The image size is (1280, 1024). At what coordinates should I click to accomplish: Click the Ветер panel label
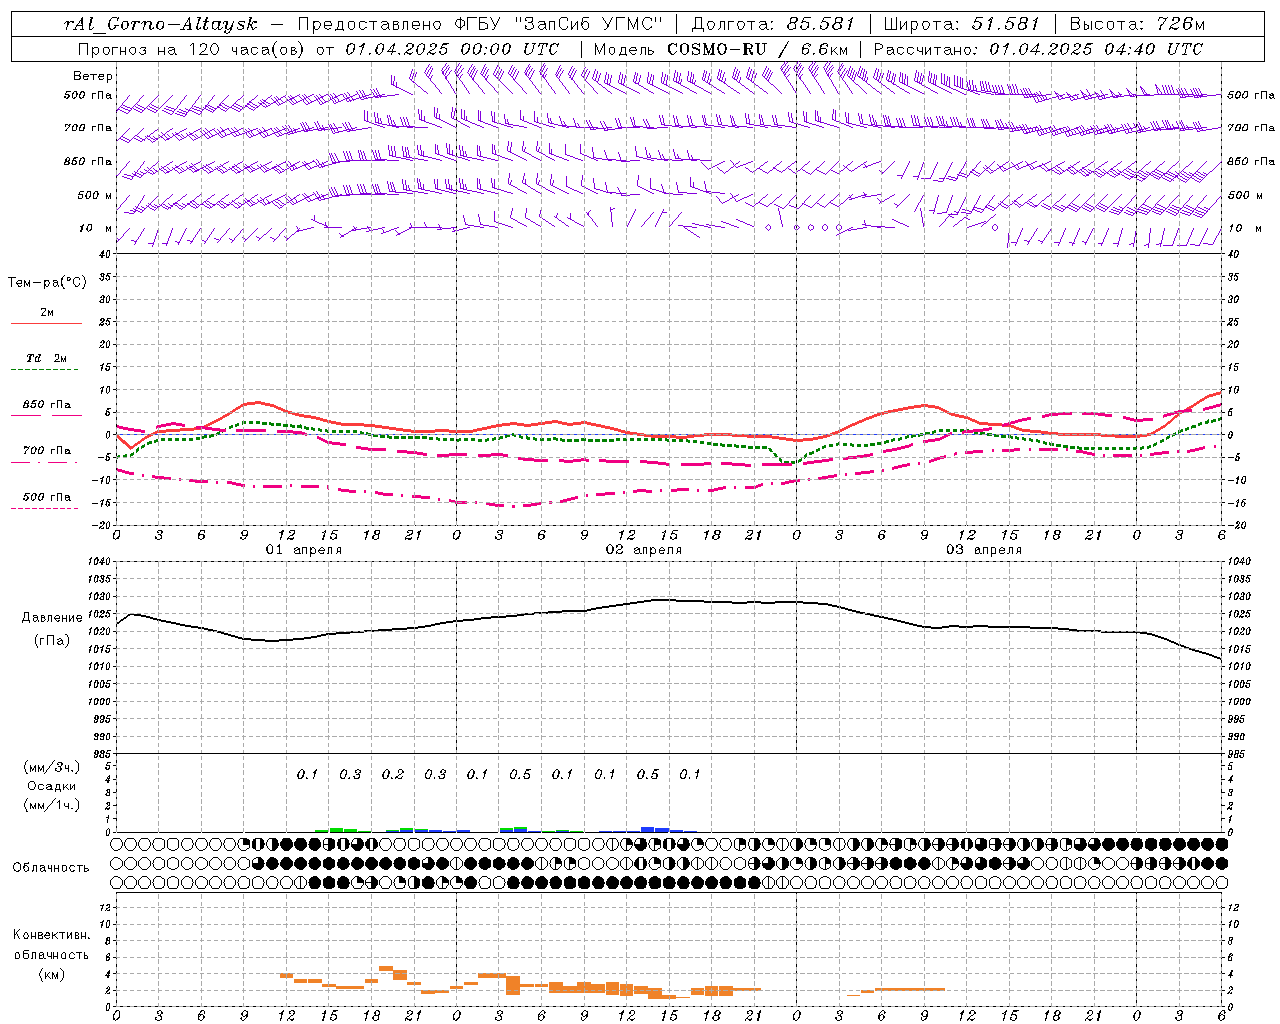93,76
